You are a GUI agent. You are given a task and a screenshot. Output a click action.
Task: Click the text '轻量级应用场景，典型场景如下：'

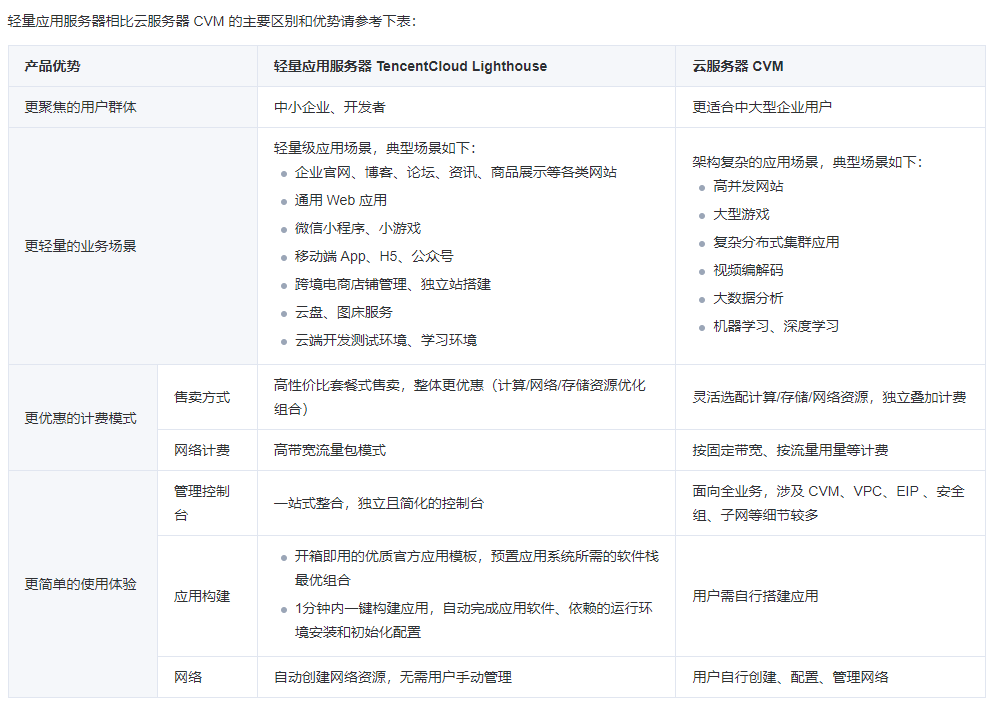coord(375,148)
